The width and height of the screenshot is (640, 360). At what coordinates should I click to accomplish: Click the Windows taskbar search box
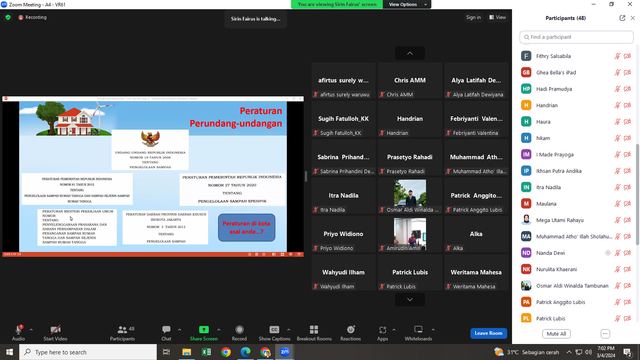point(88,352)
